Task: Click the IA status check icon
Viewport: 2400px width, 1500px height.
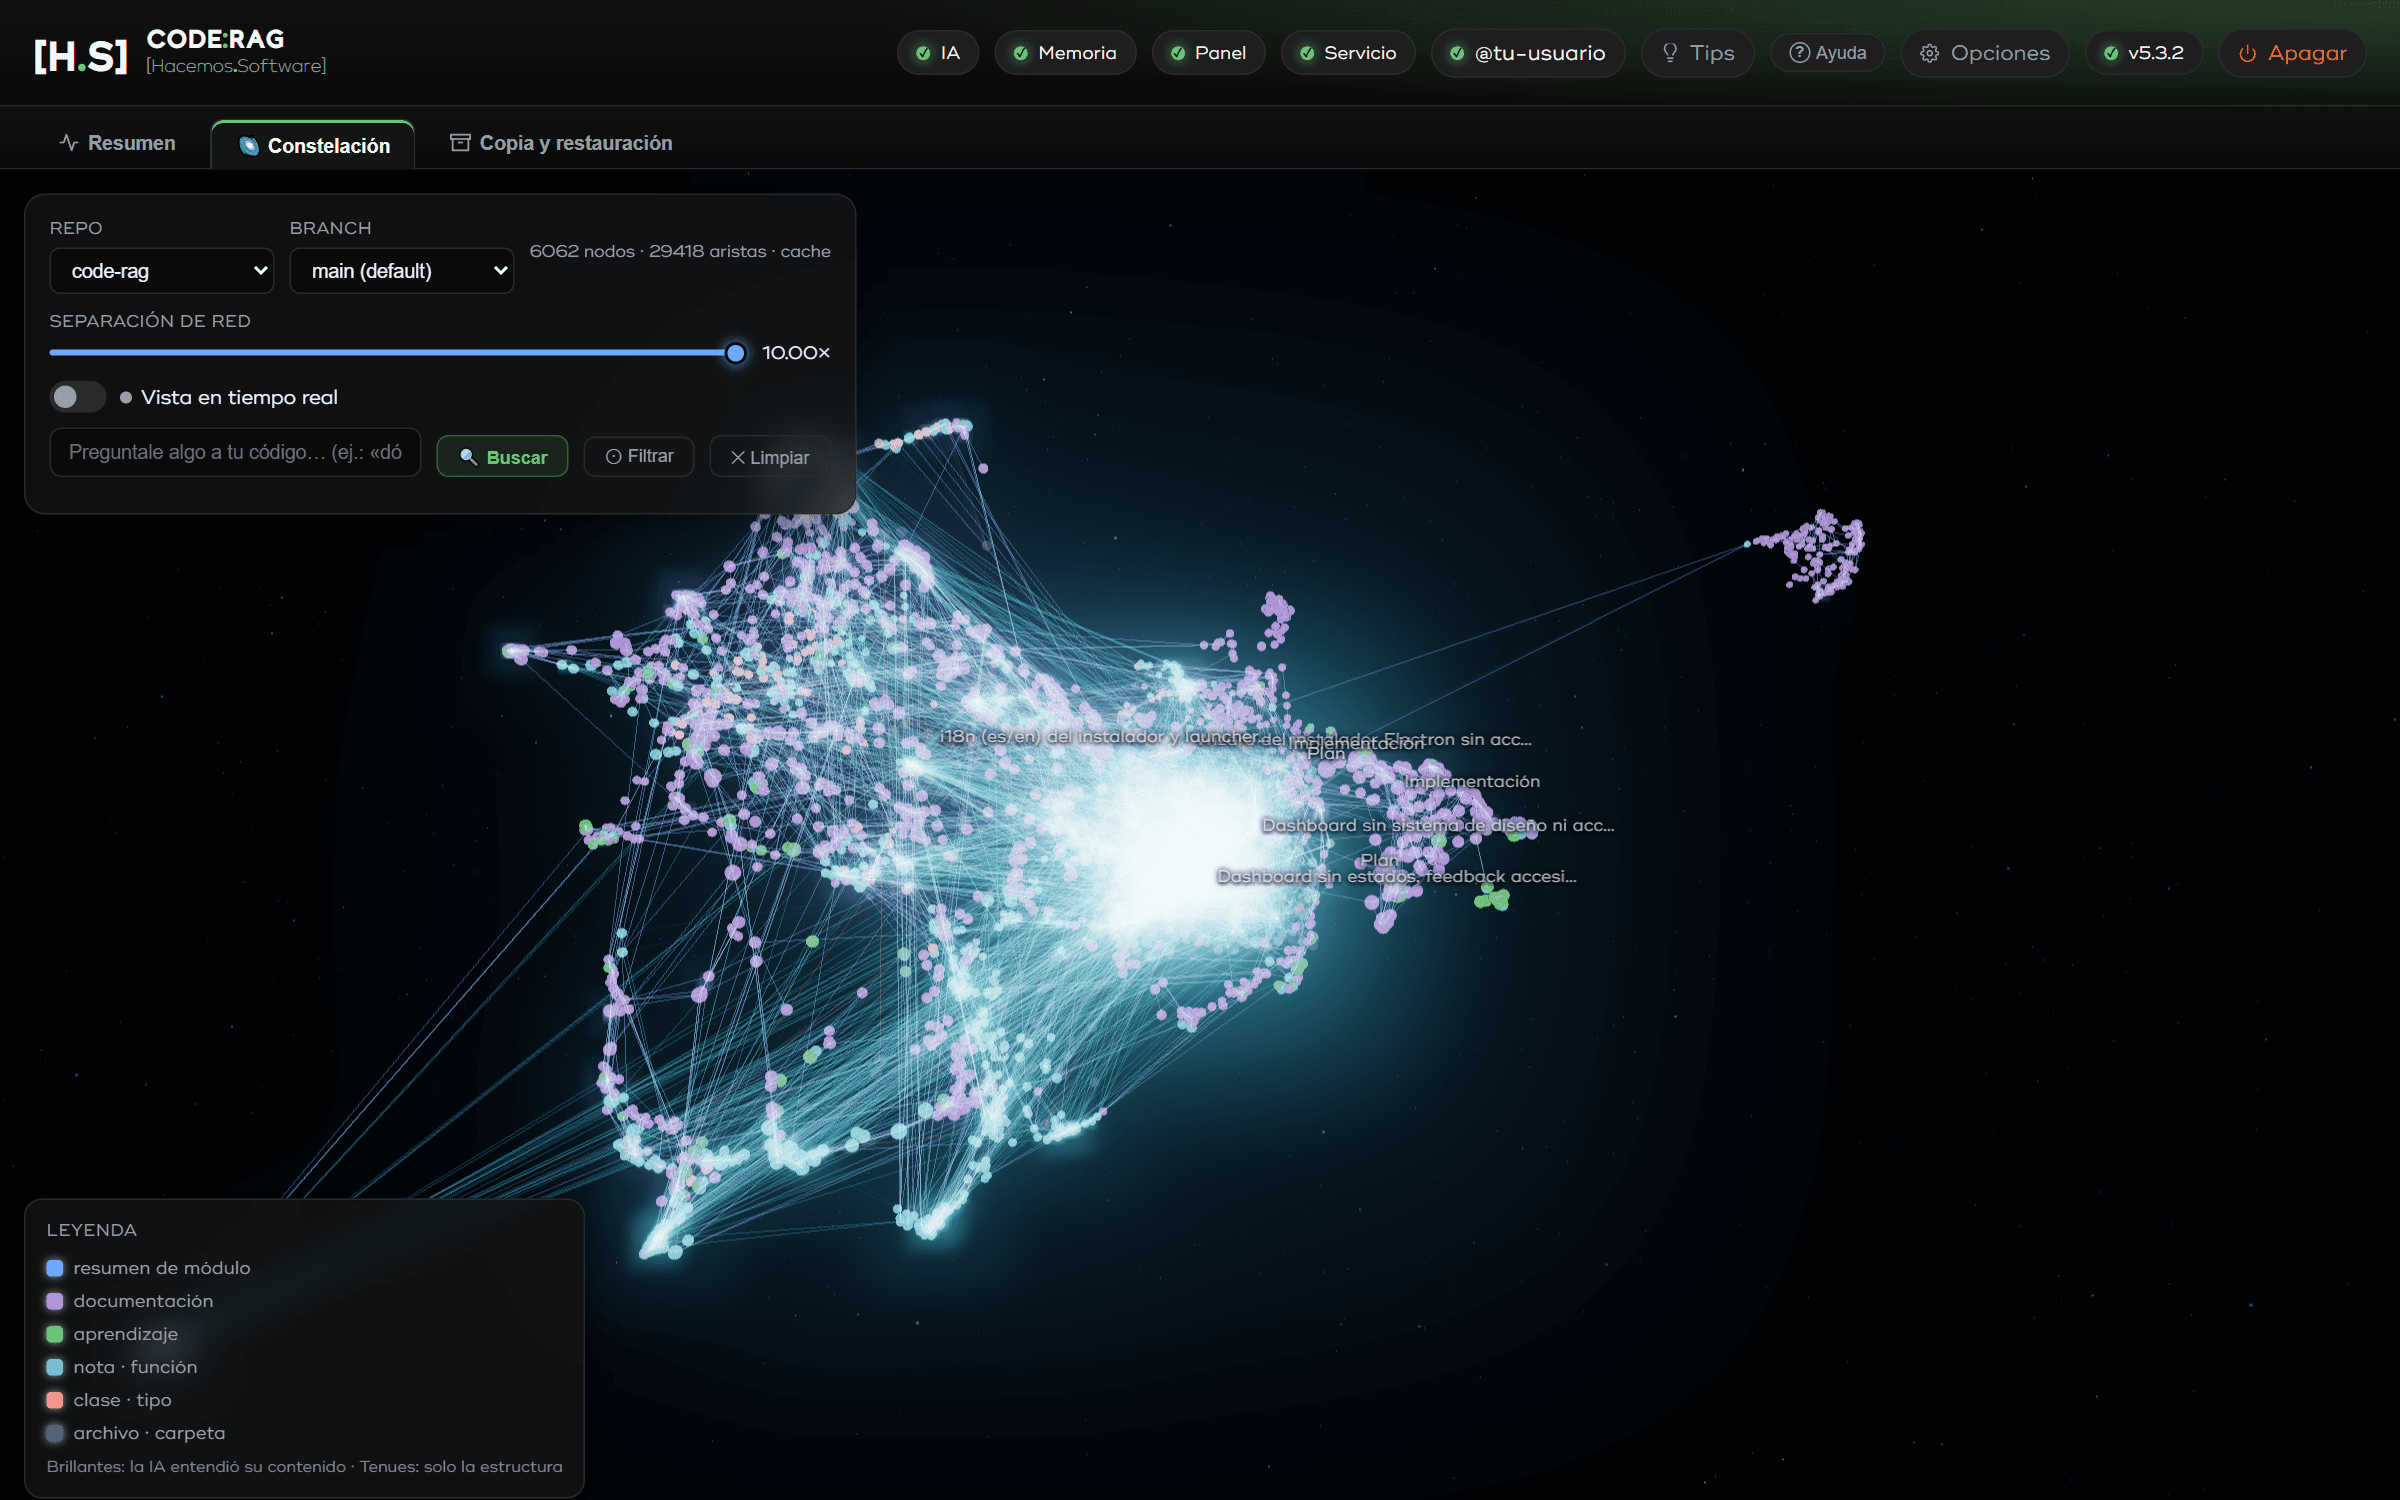Action: [923, 53]
